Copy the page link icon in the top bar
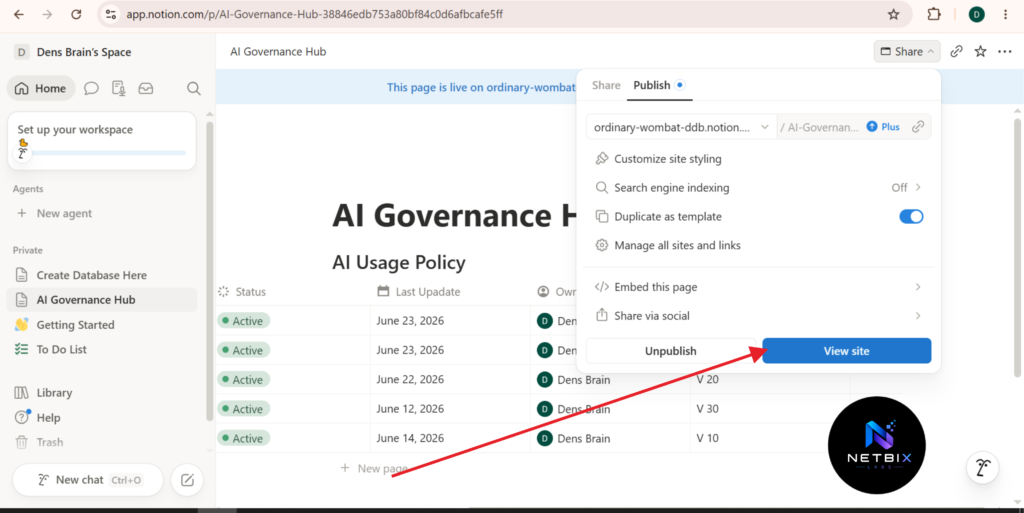The width and height of the screenshot is (1024, 513). point(956,52)
